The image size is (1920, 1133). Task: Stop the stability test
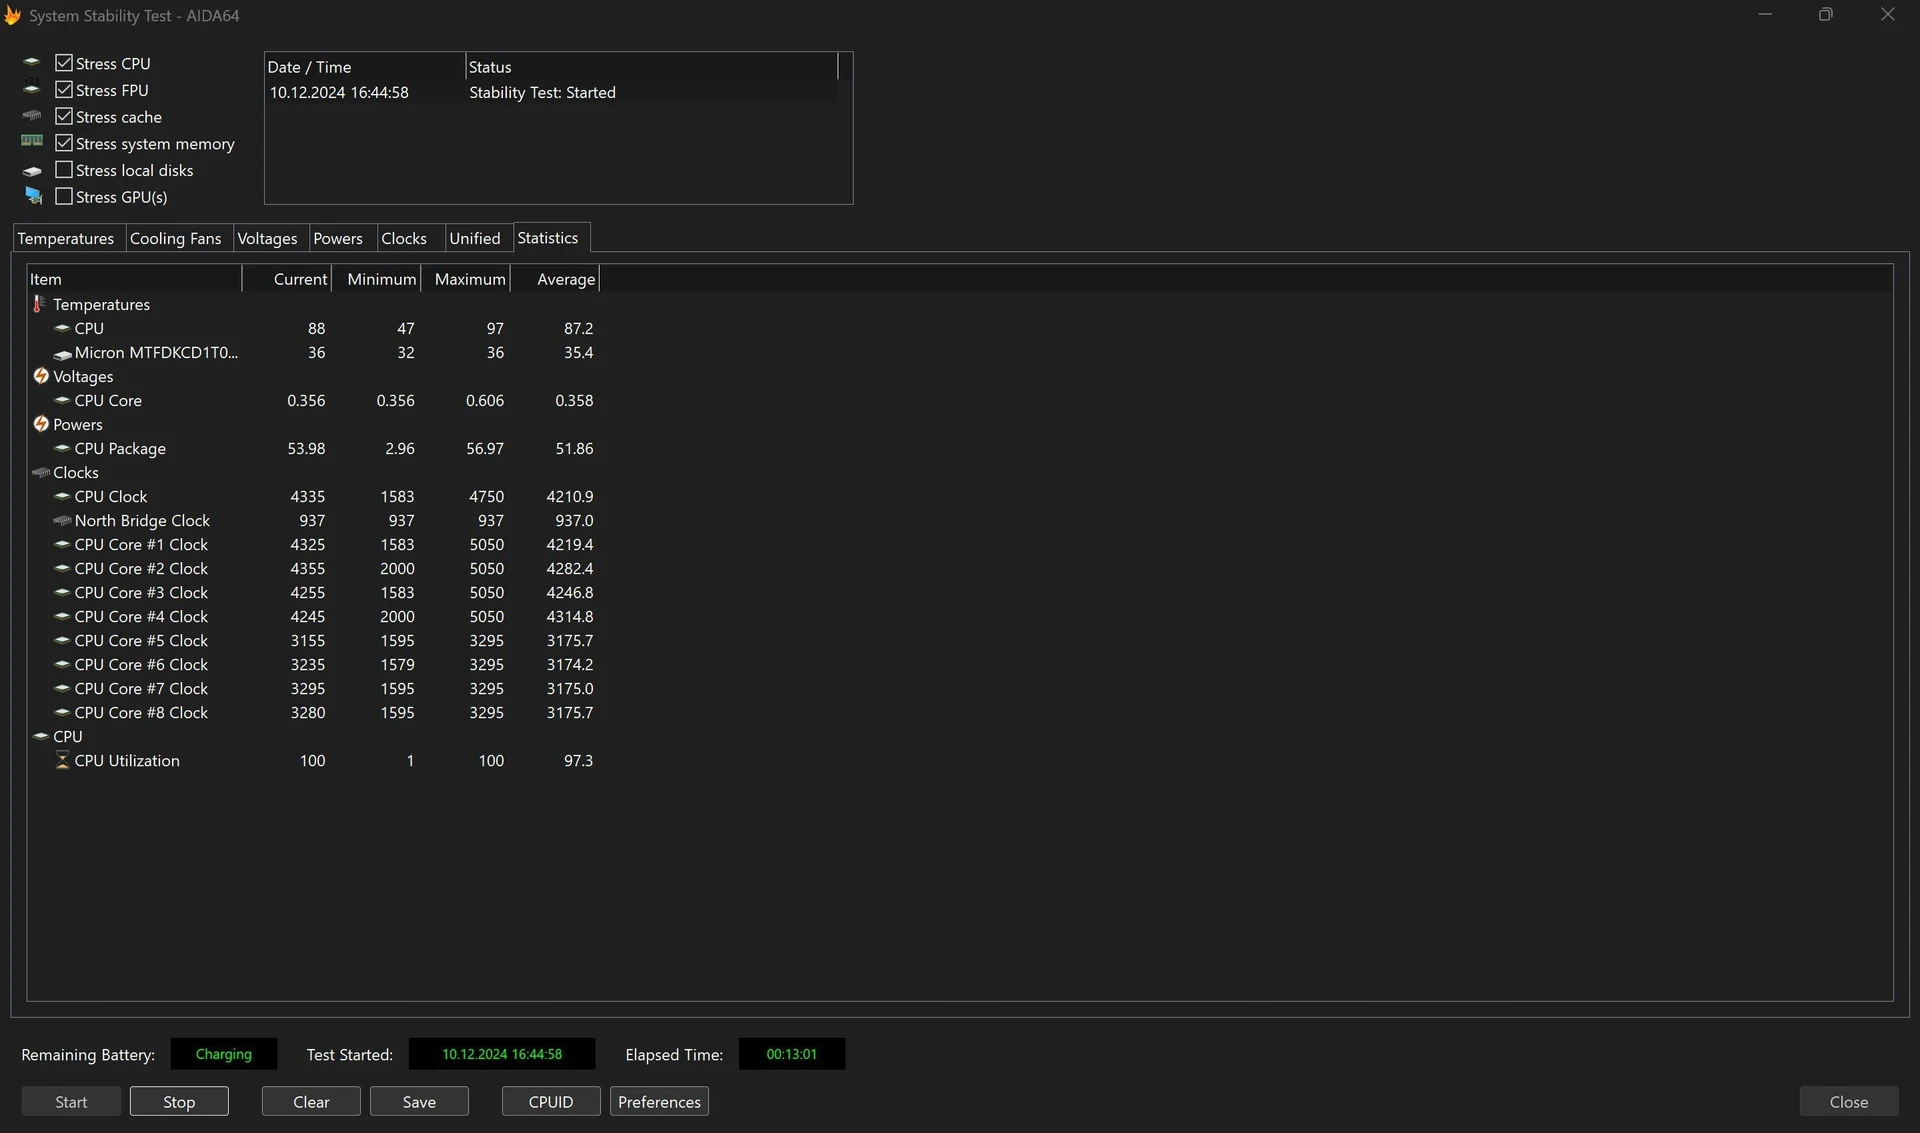pos(179,1101)
